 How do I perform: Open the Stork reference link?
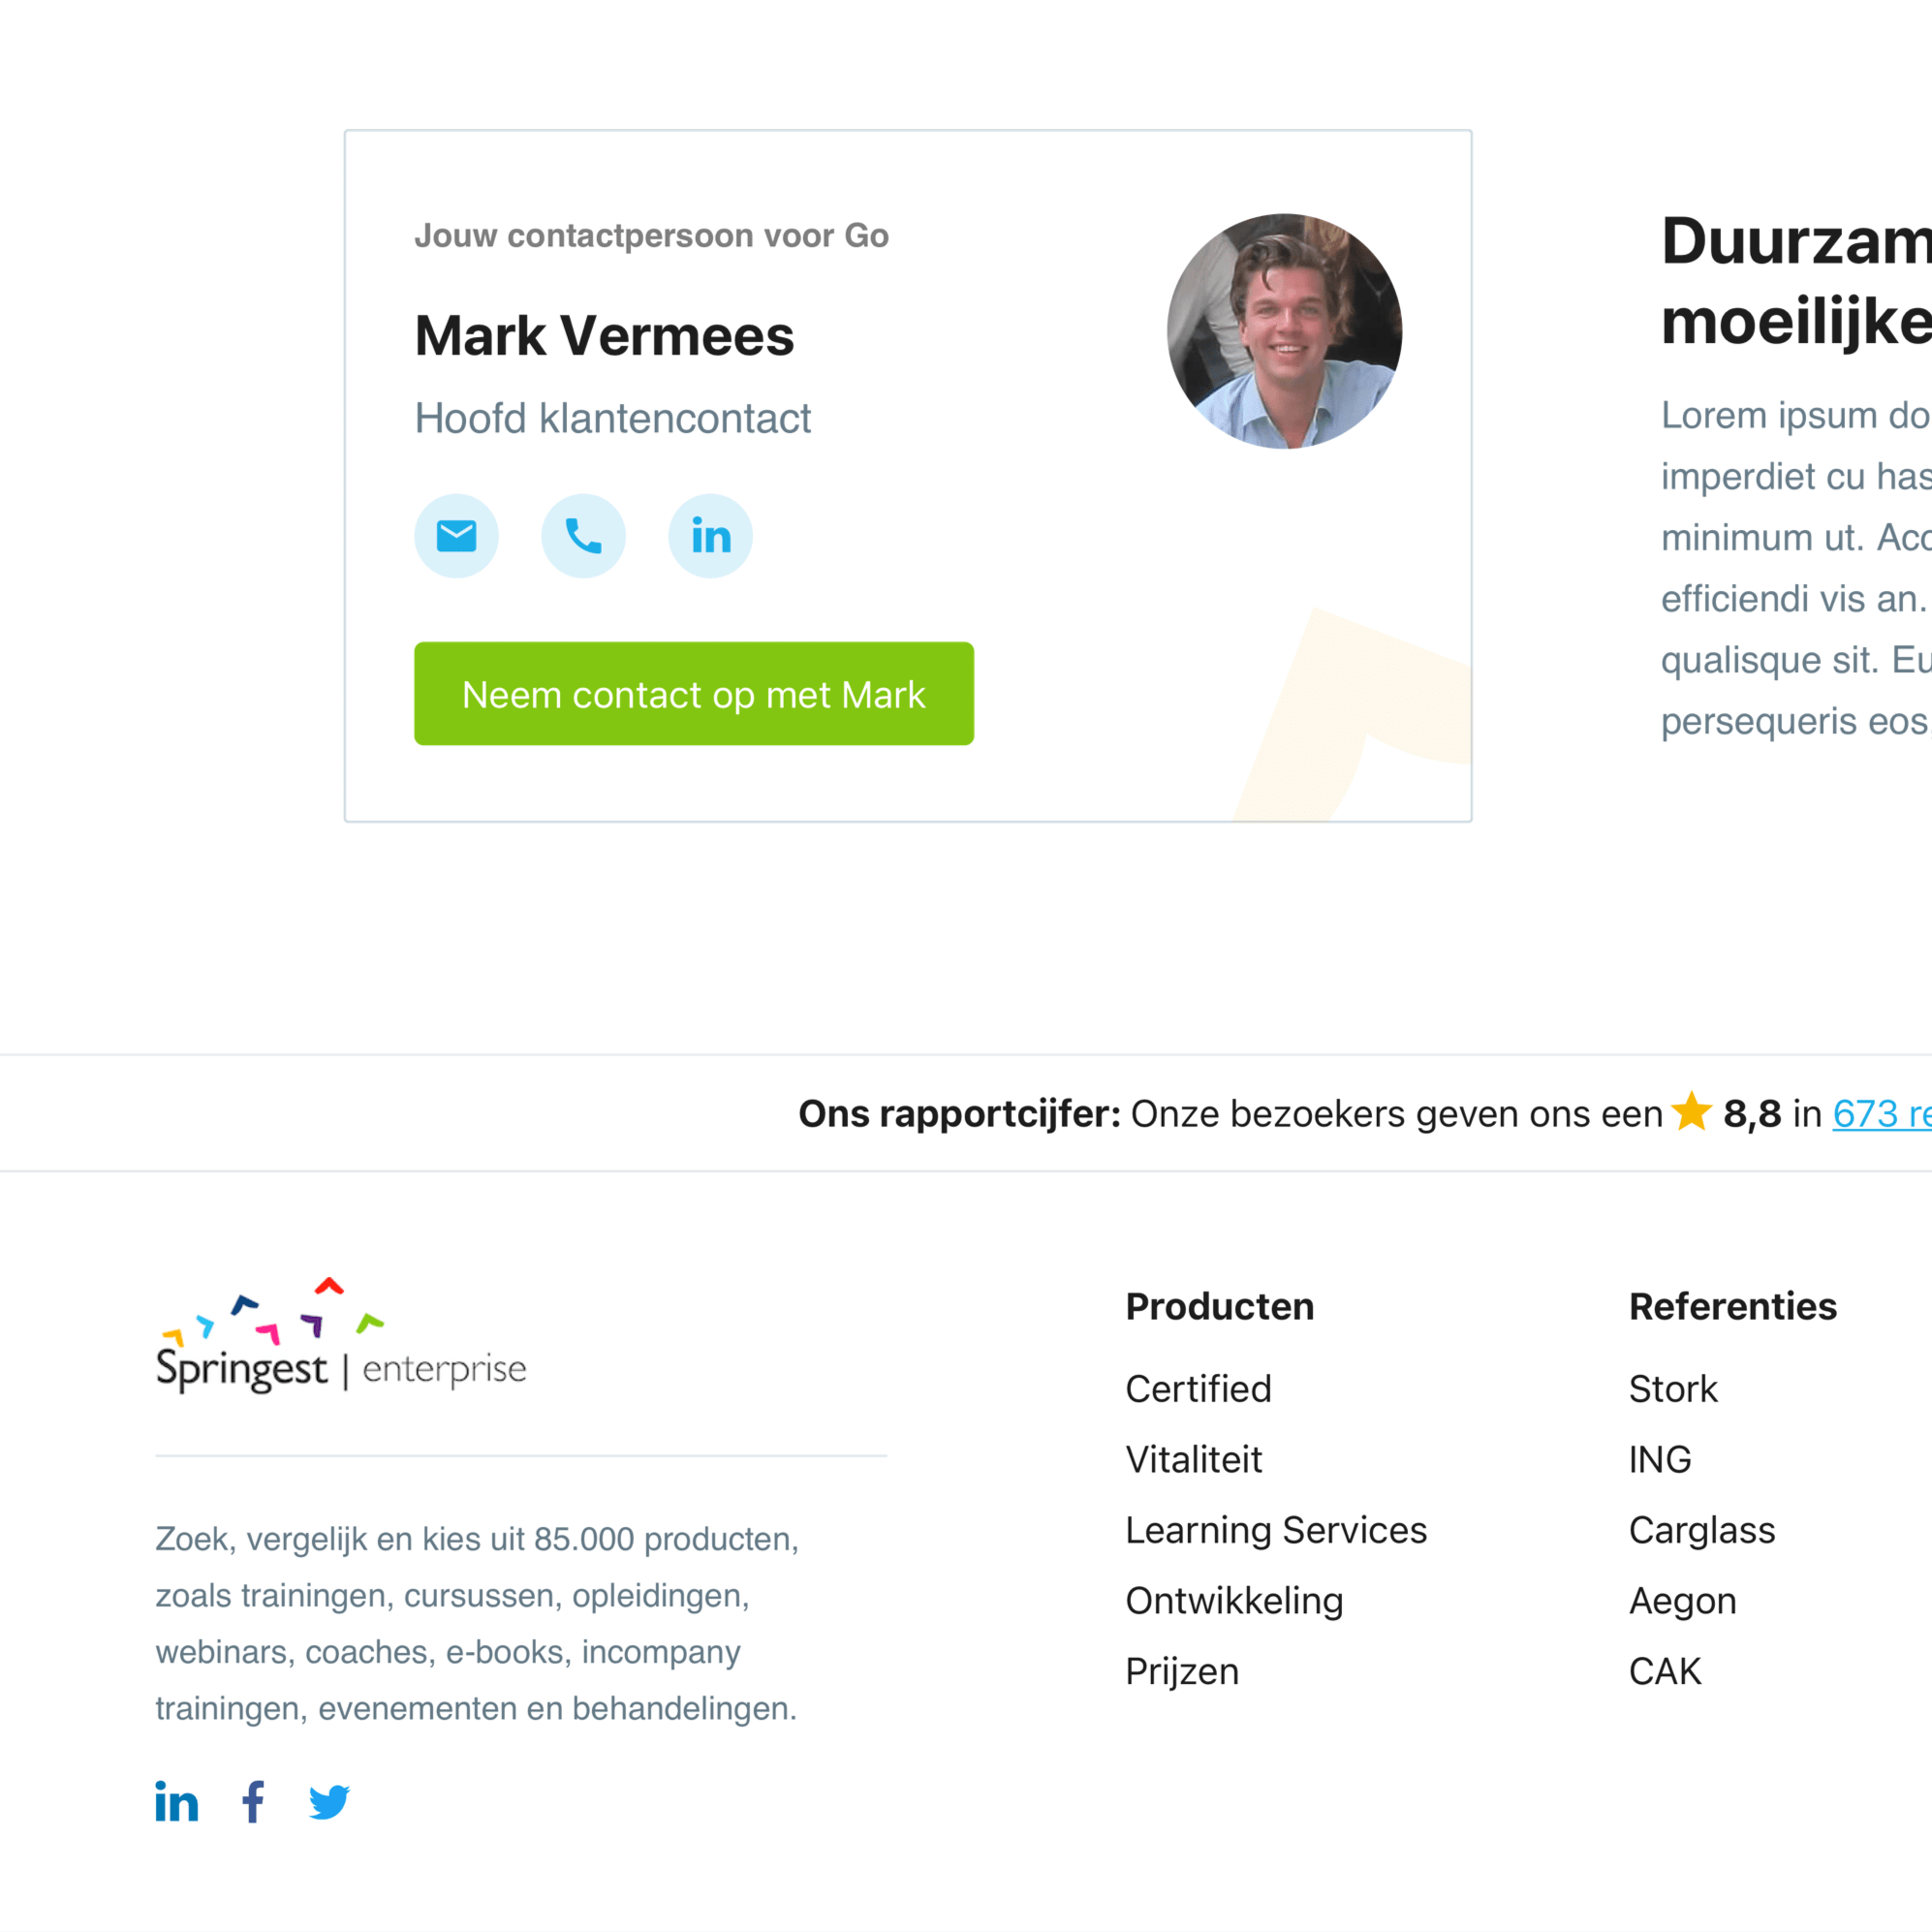click(1673, 1389)
